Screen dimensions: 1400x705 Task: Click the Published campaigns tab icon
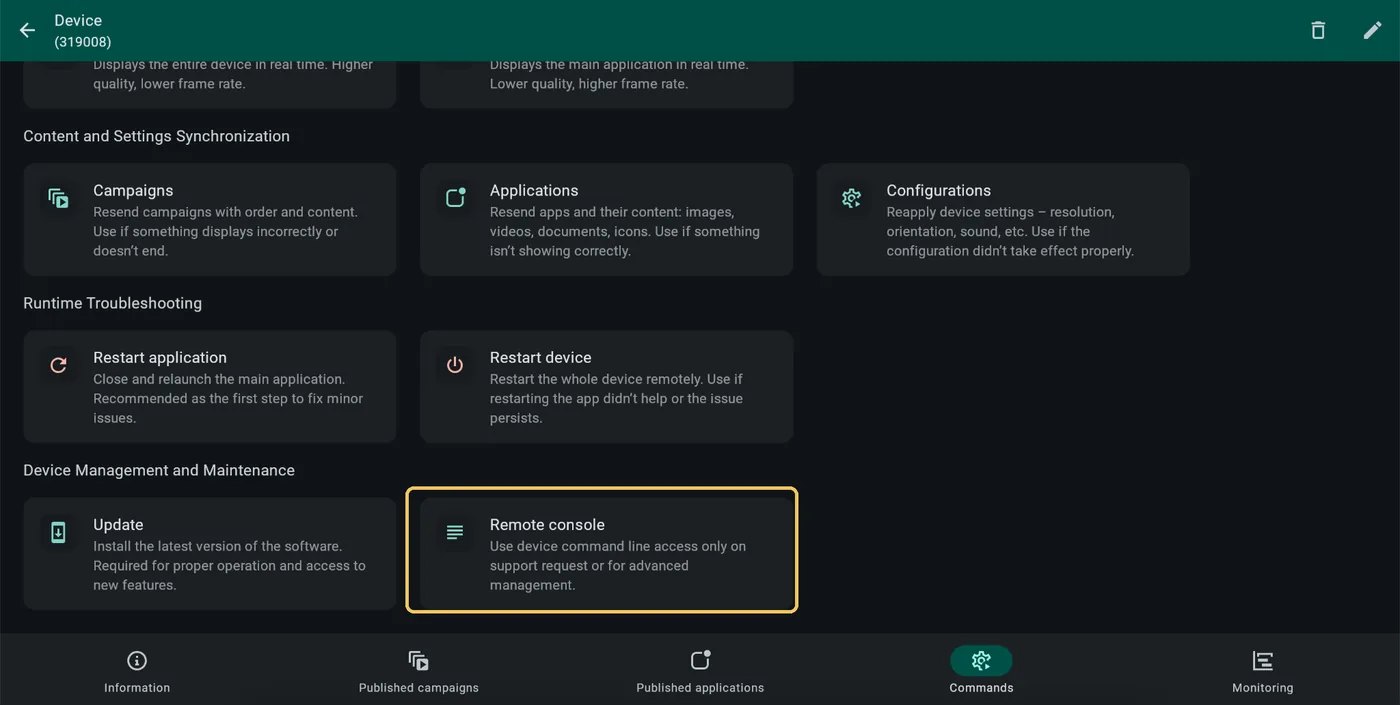(x=418, y=660)
